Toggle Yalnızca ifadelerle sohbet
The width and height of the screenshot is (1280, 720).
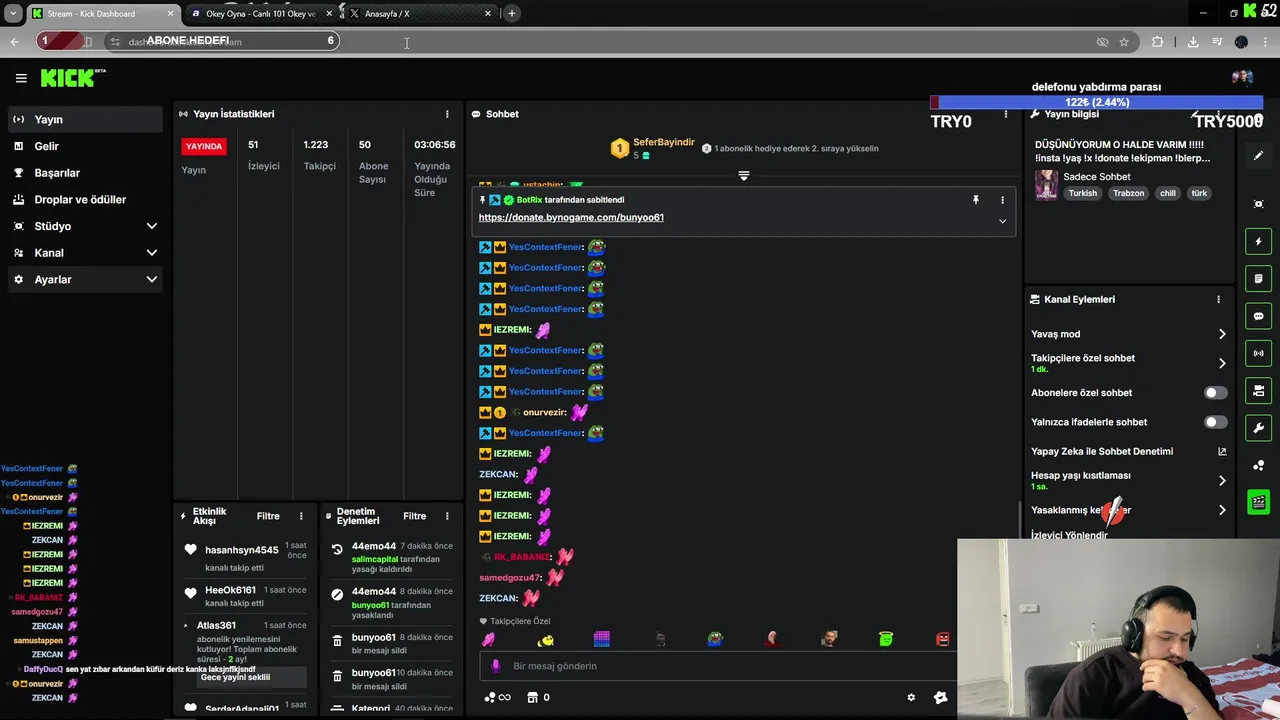click(1215, 422)
